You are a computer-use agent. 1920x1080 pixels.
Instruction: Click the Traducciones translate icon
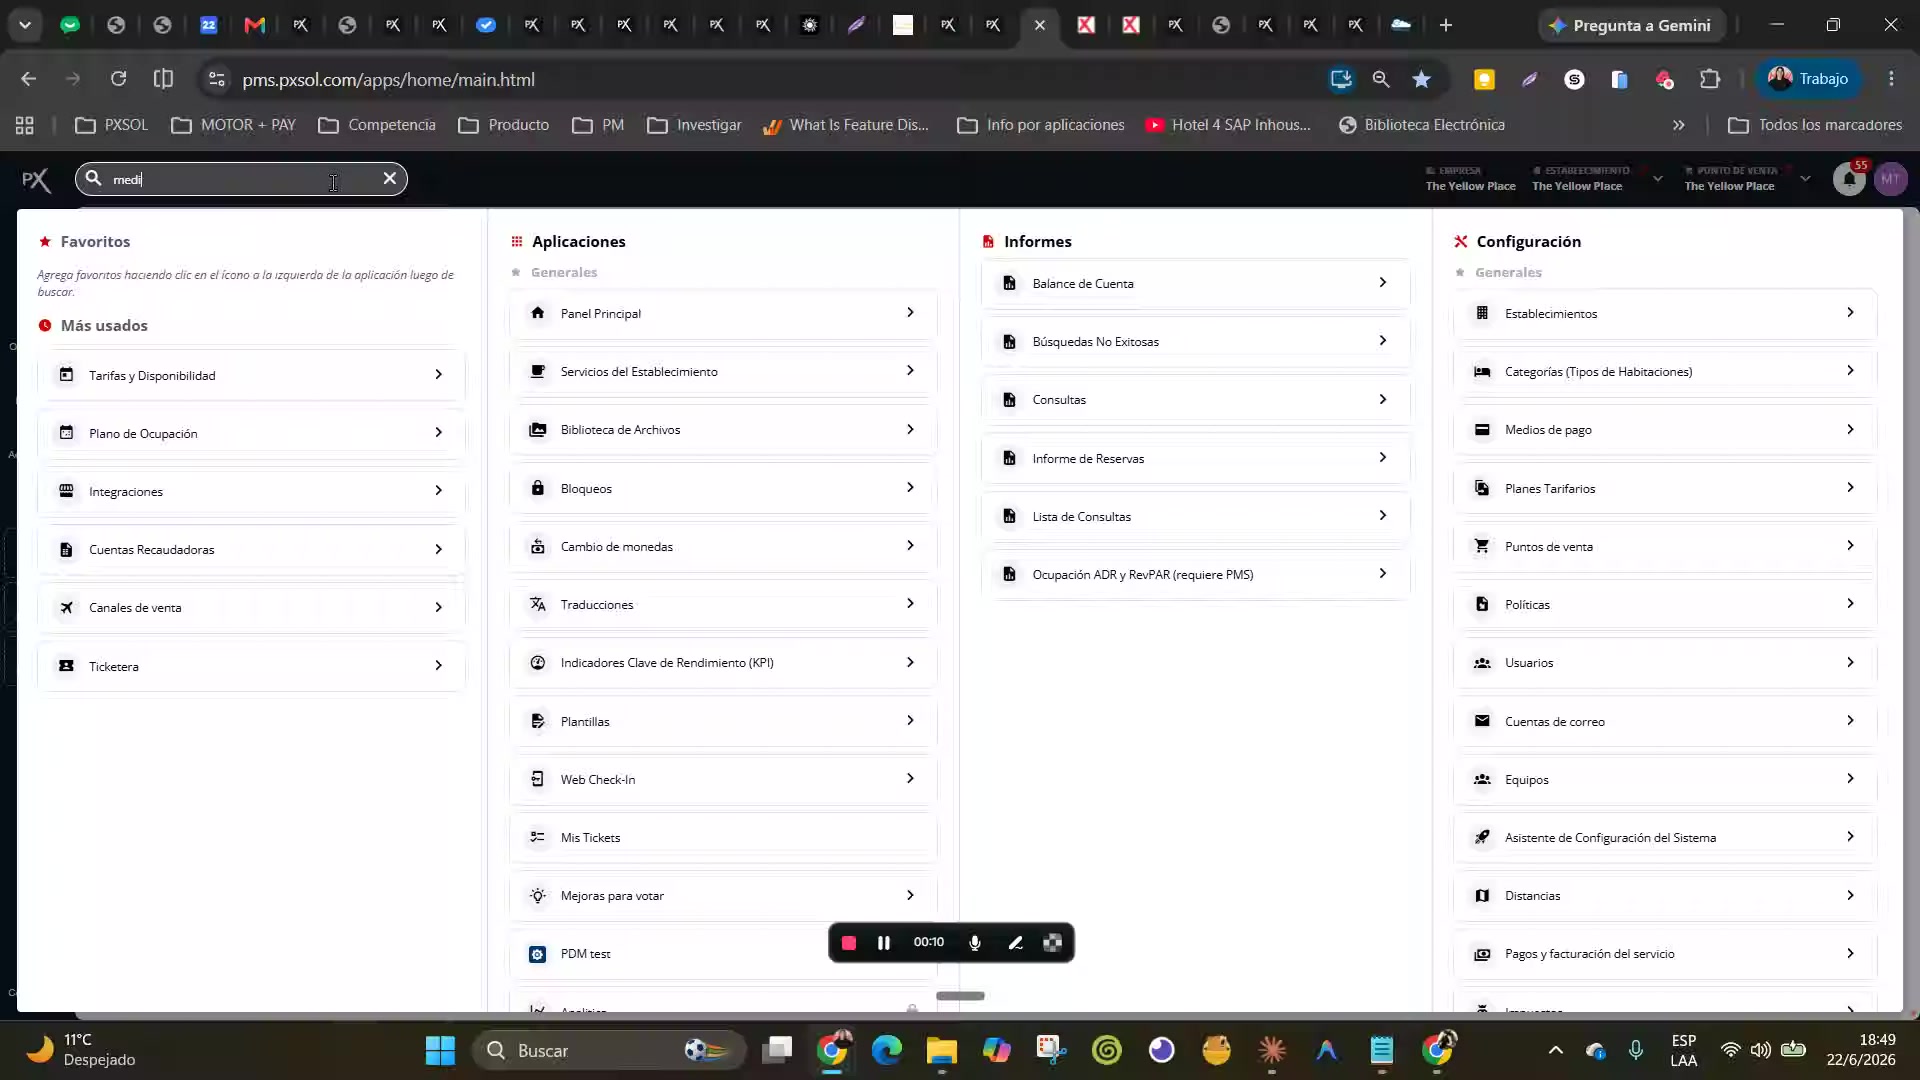coord(538,604)
